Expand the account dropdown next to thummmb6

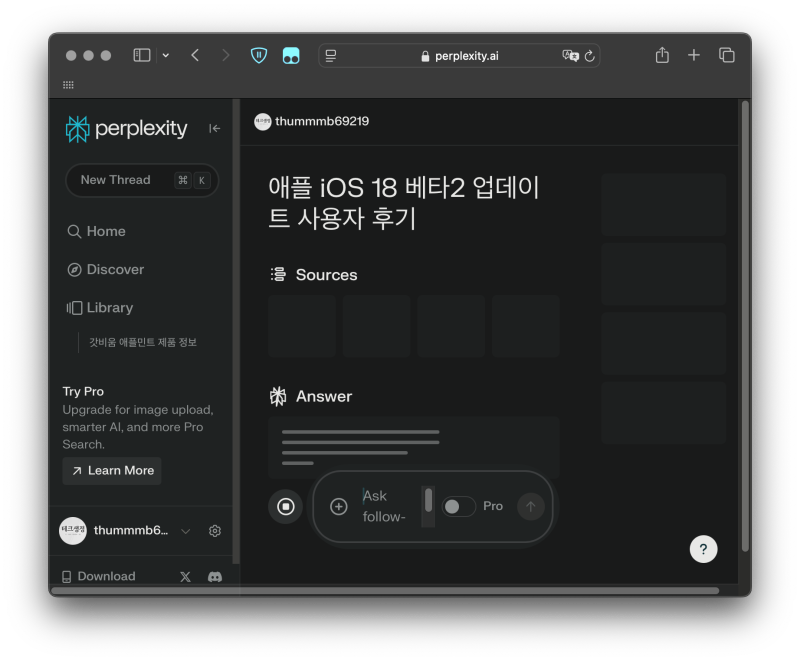pyautogui.click(x=185, y=531)
